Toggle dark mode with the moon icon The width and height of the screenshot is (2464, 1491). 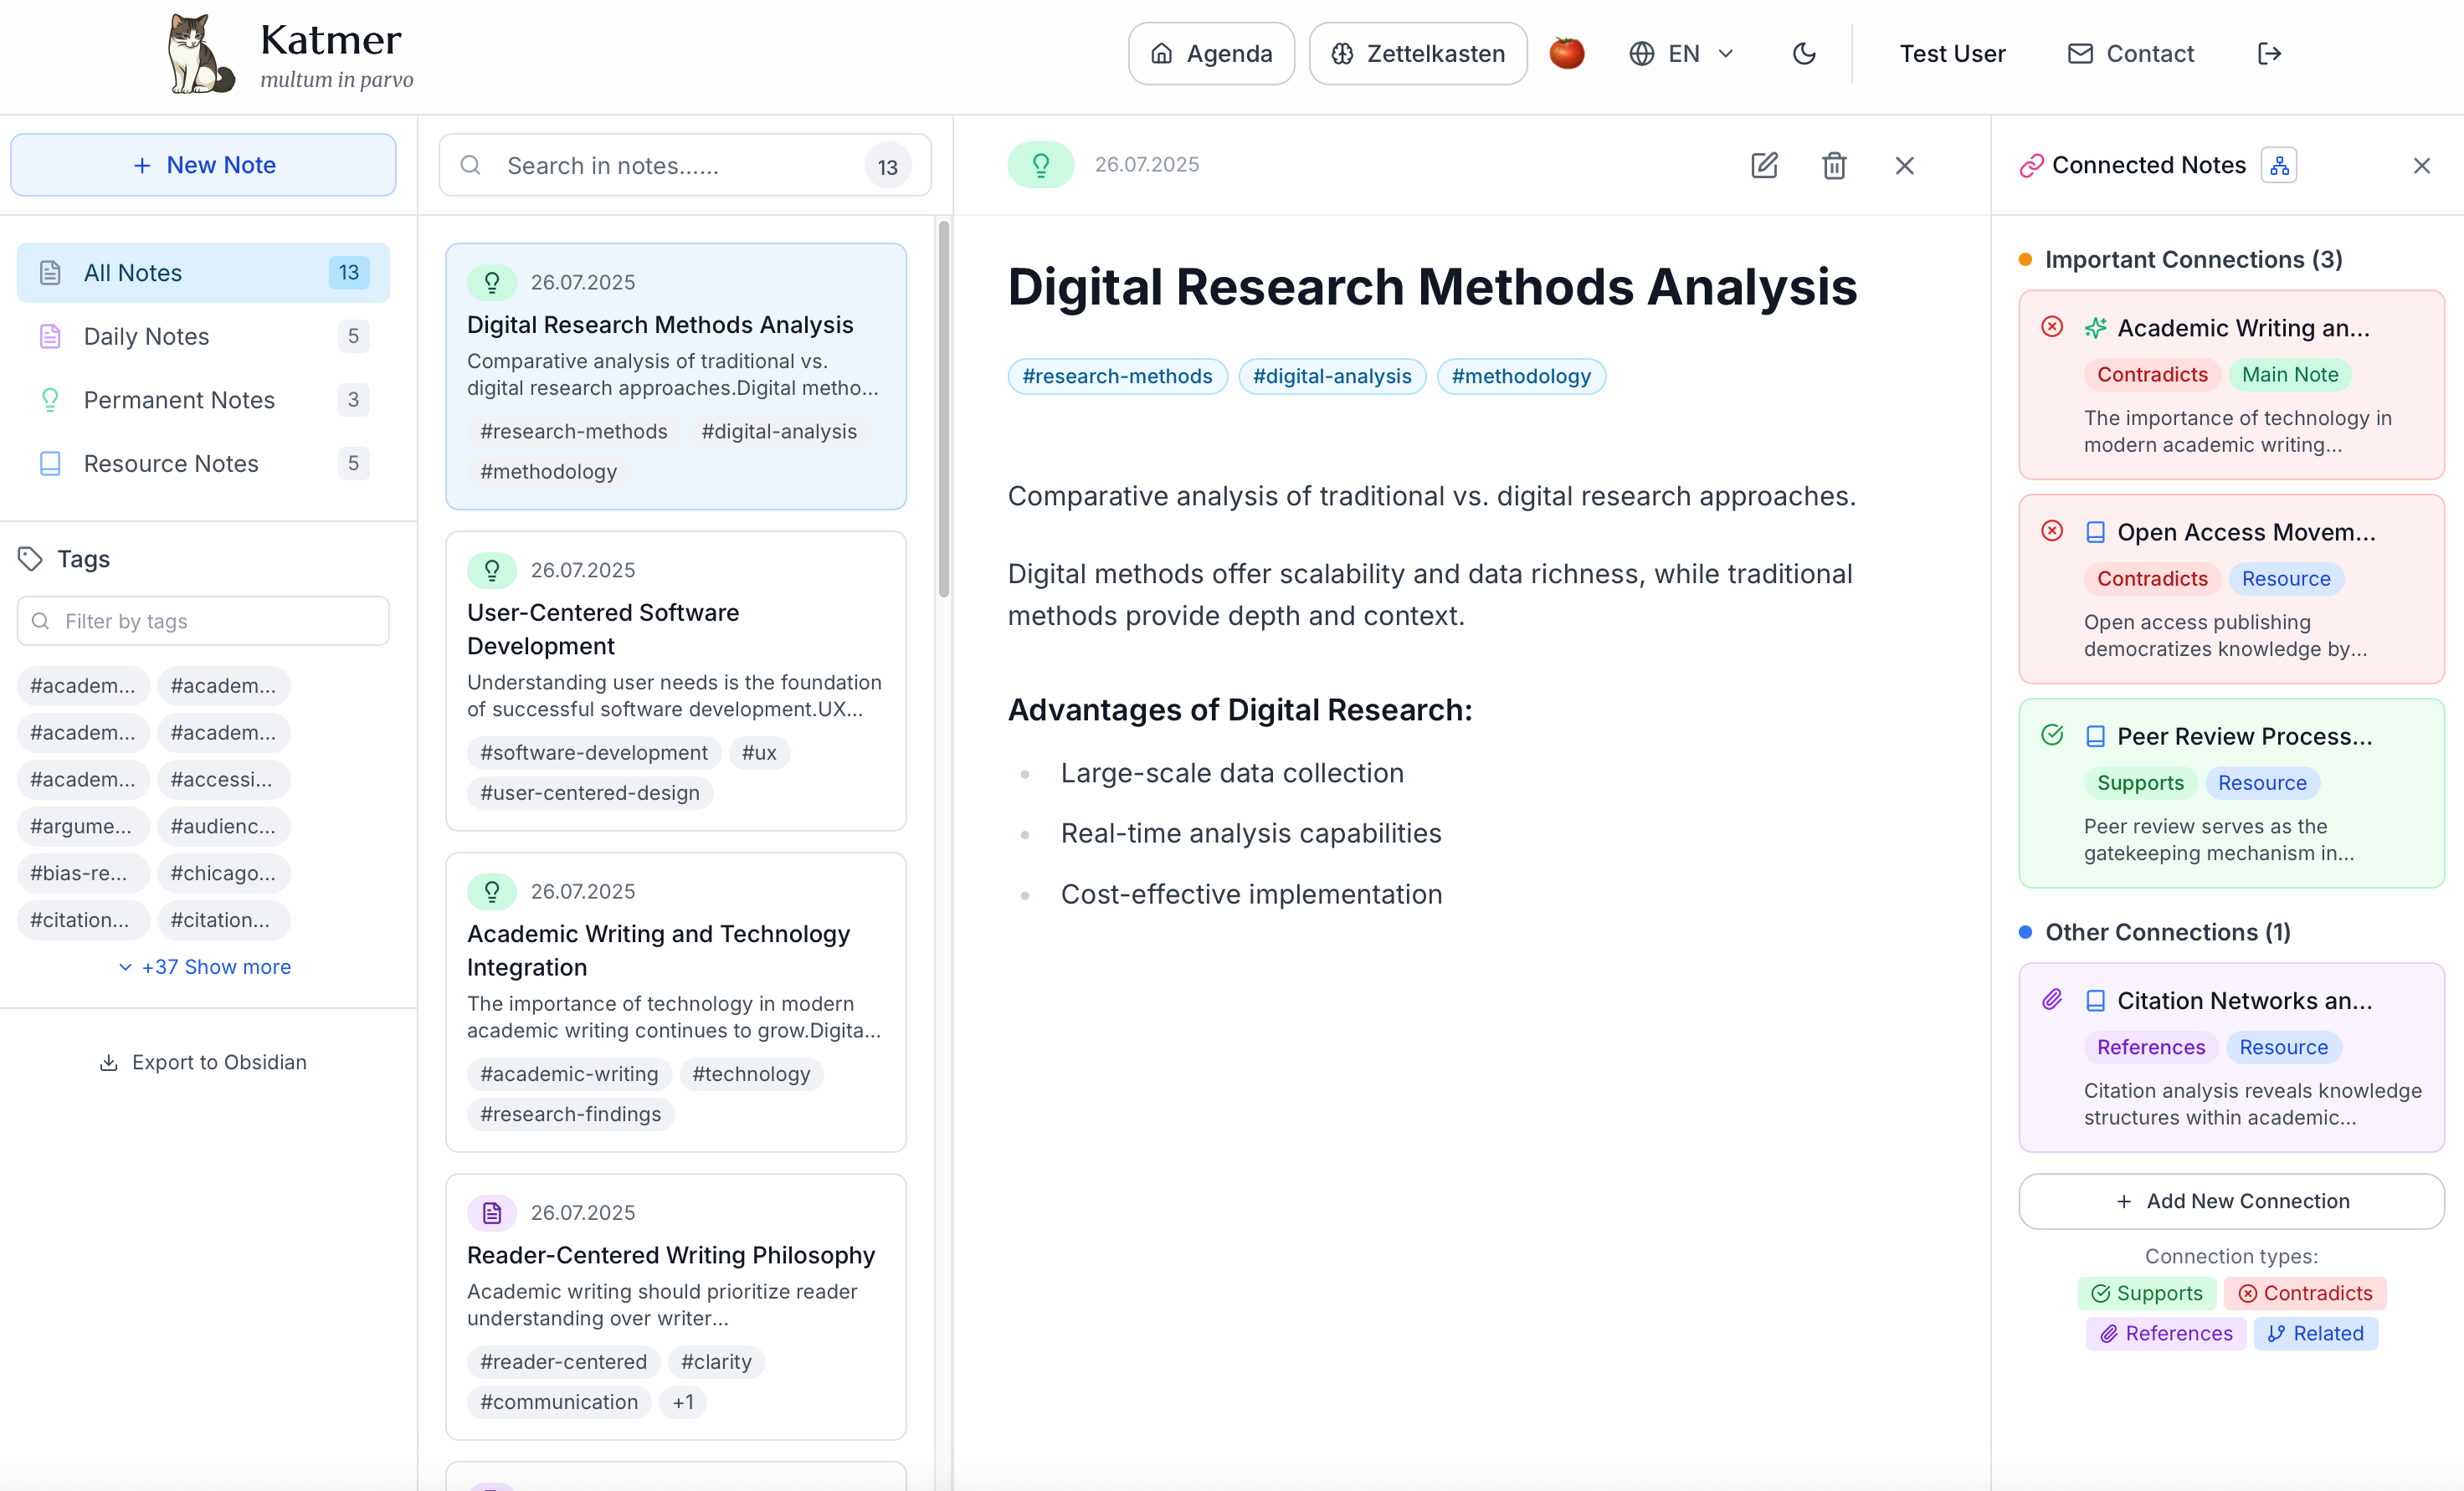pos(1804,53)
